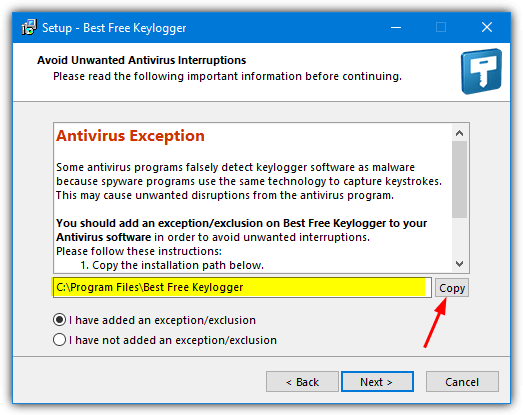
Task: Click the blue keylogger logo icon
Action: click(481, 71)
